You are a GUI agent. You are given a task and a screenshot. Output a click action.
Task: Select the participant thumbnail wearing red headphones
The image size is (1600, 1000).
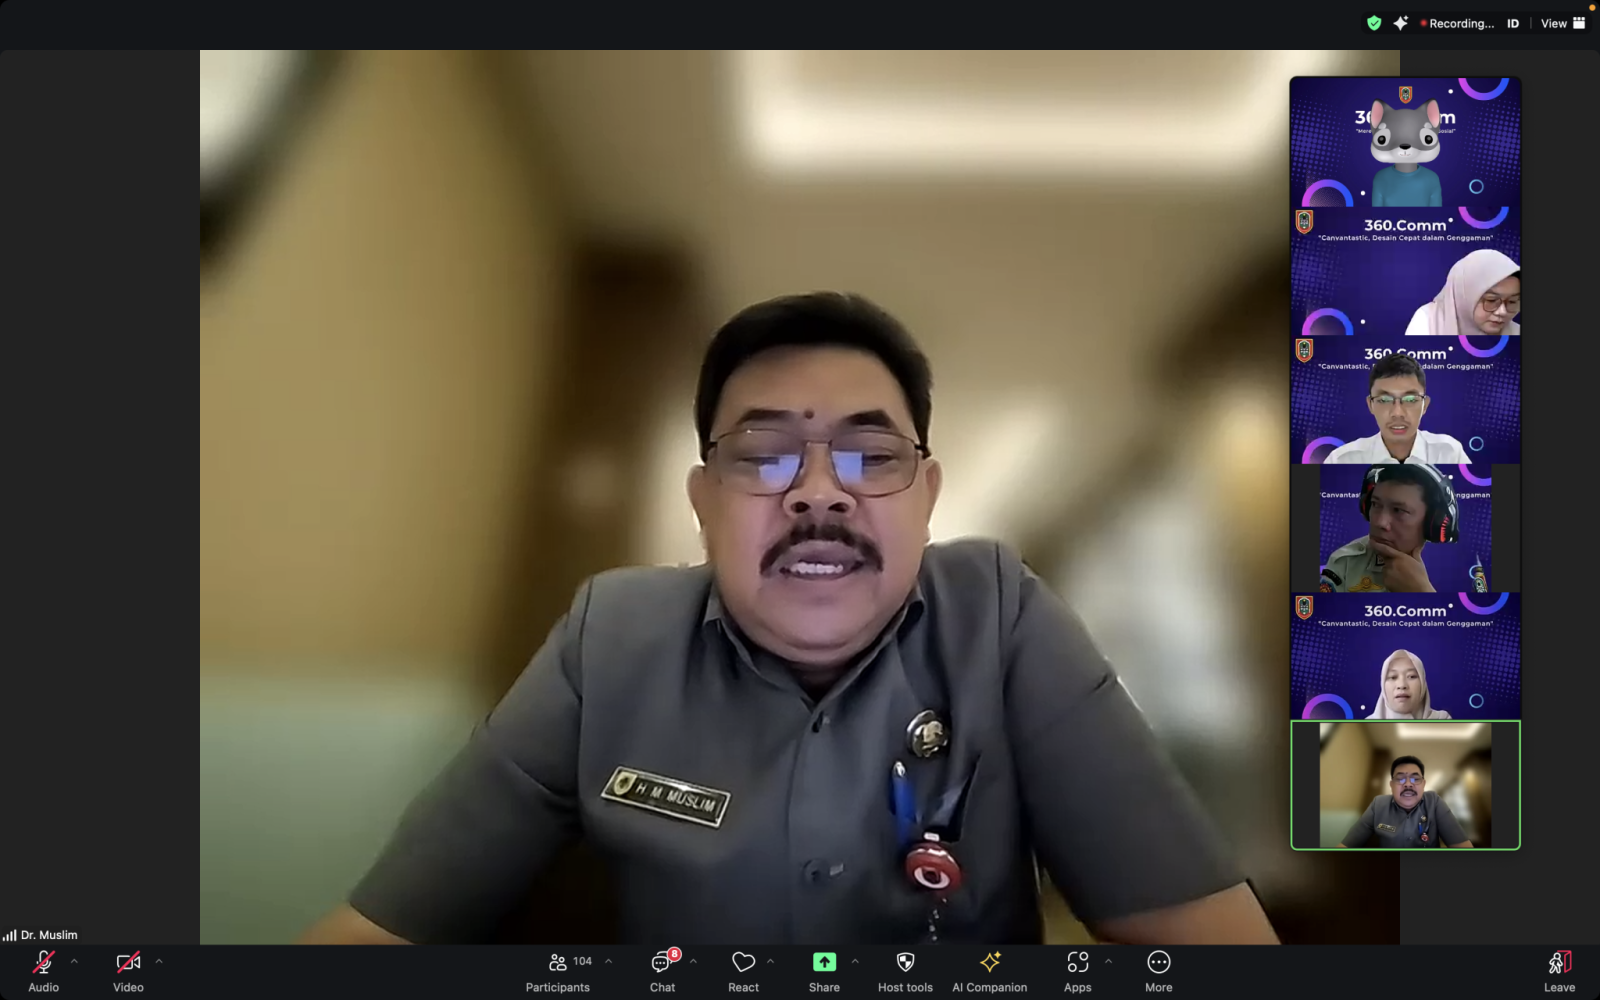coord(1405,528)
